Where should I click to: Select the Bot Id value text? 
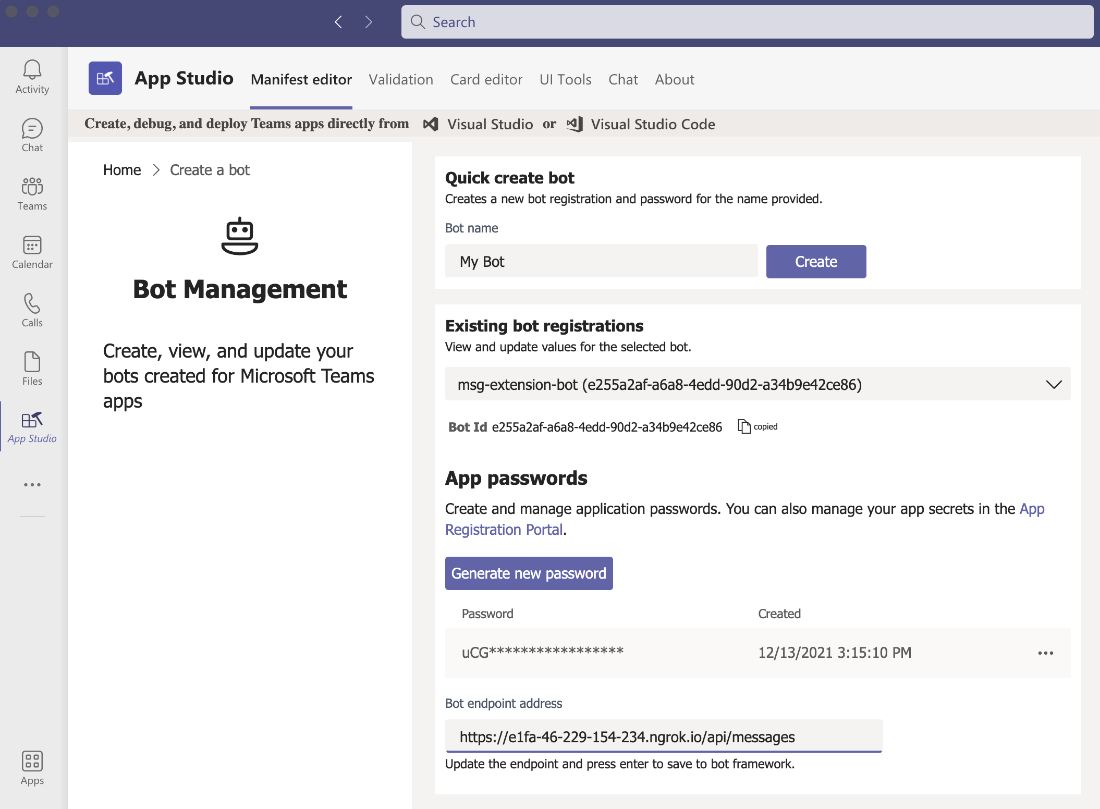click(x=607, y=427)
